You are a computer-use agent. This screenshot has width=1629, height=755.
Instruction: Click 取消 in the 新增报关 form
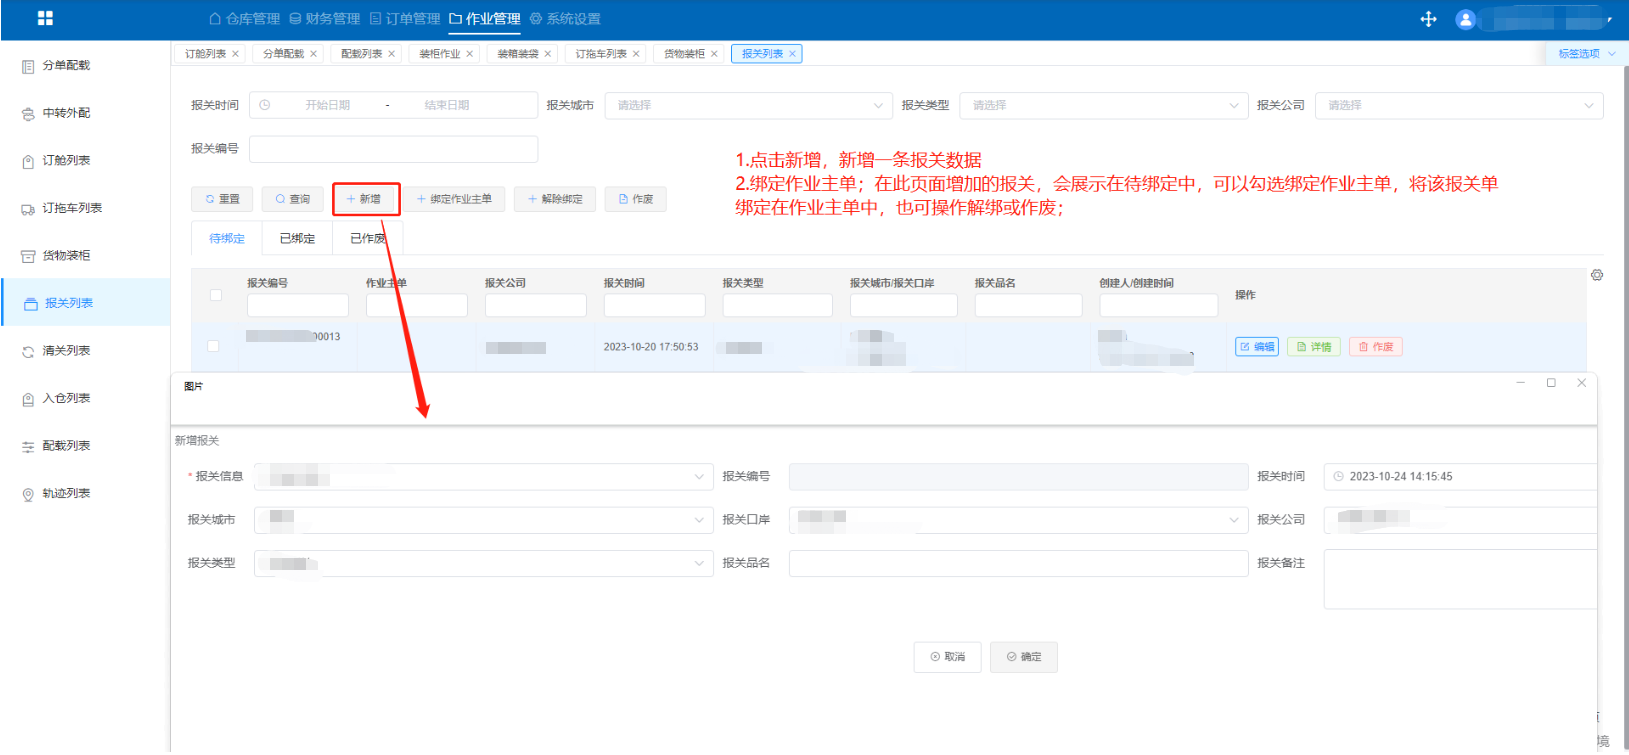pyautogui.click(x=947, y=657)
